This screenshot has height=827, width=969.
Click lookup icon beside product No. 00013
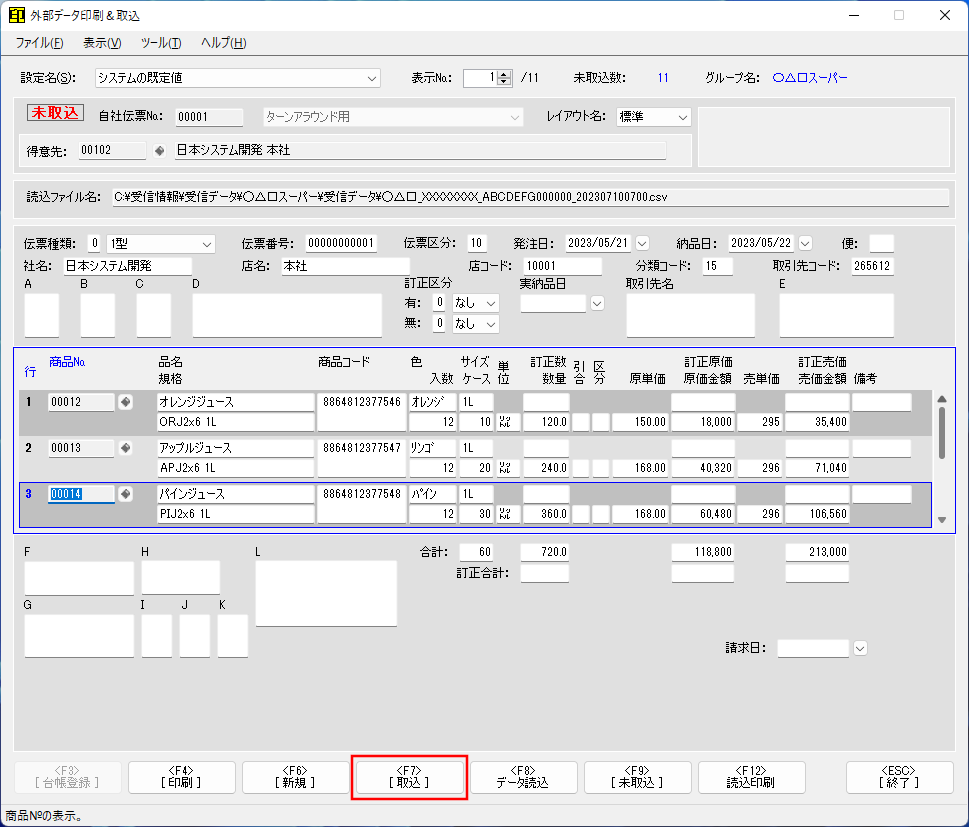click(125, 448)
